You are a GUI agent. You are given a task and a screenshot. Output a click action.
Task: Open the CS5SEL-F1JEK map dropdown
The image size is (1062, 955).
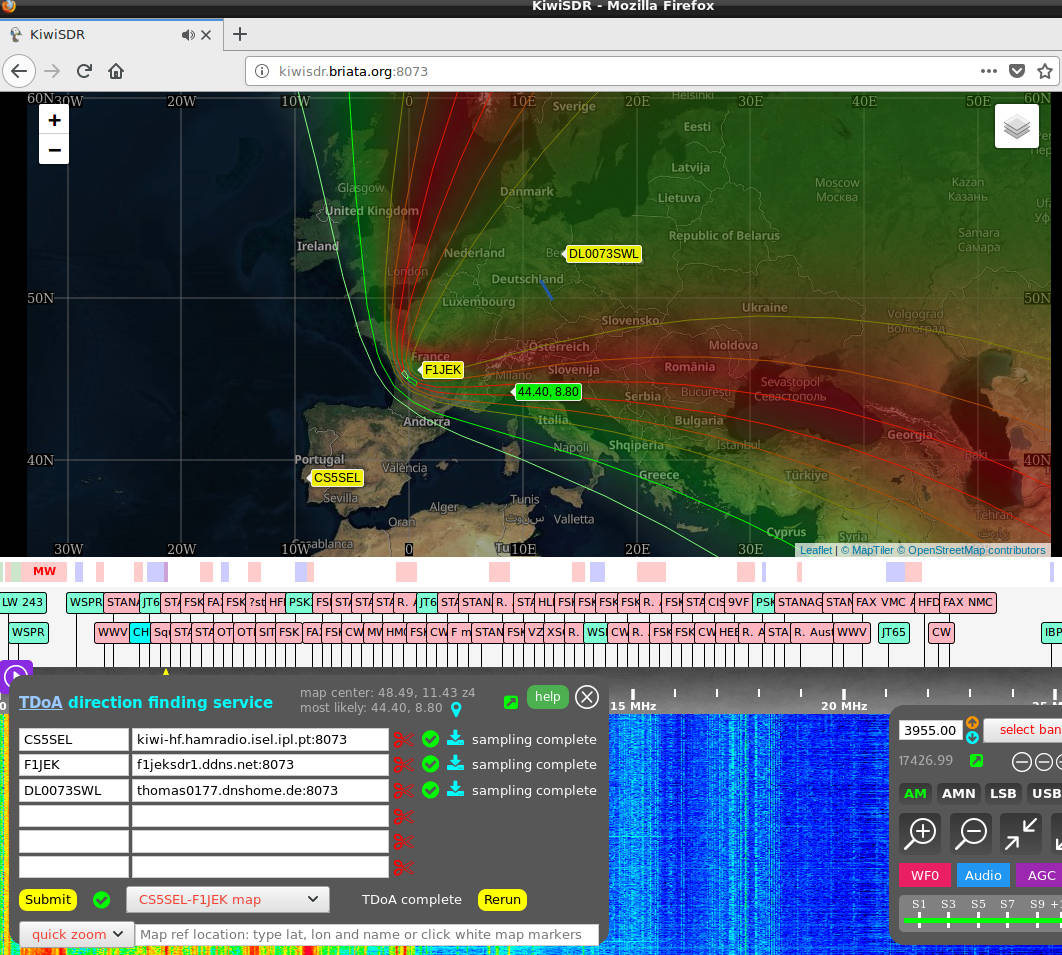click(x=227, y=899)
